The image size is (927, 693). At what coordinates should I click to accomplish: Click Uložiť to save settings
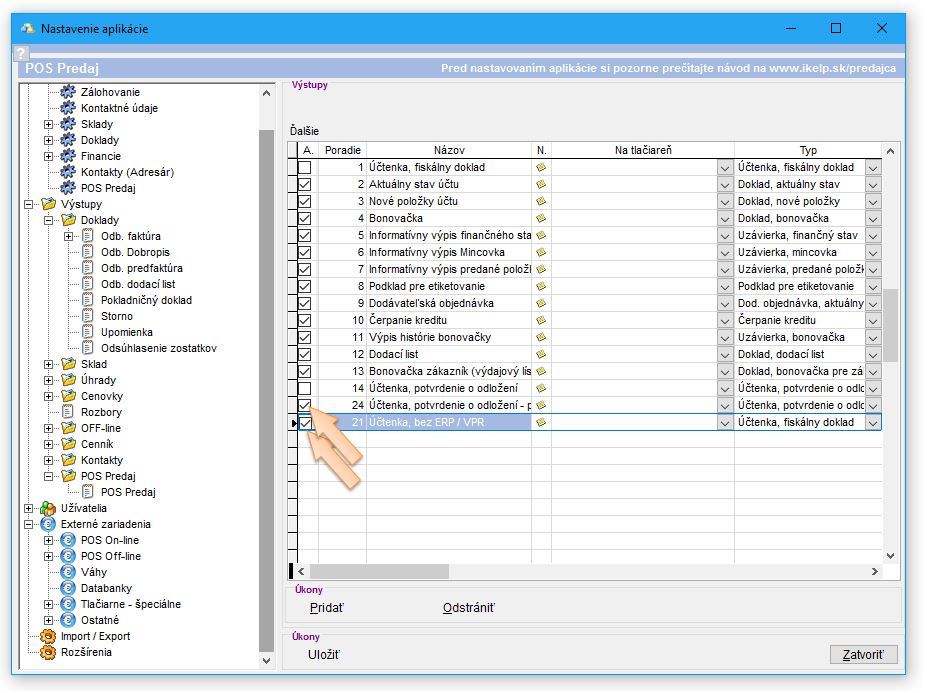tap(324, 655)
